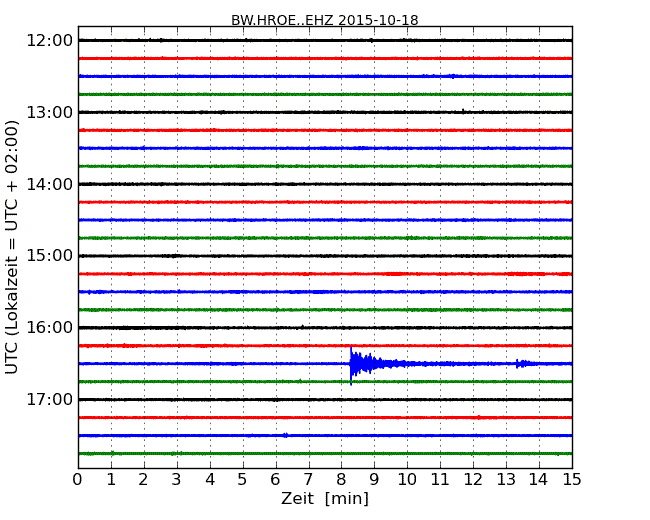Click the x-axis tick label 11

tap(440, 480)
